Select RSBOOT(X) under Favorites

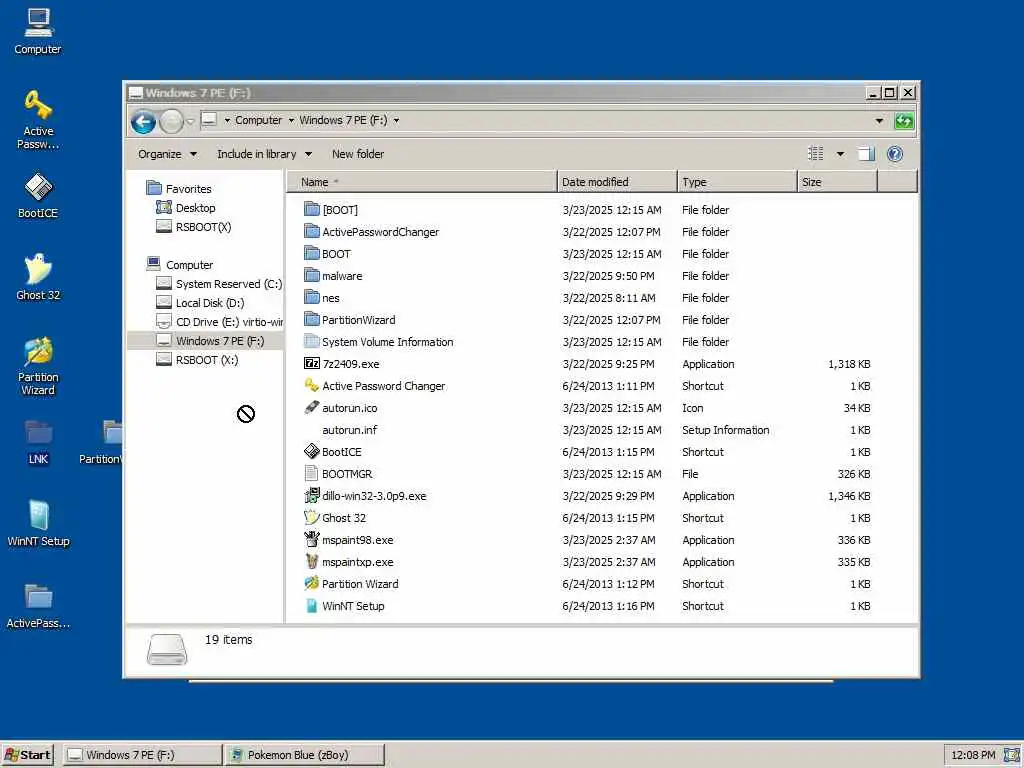(x=194, y=227)
